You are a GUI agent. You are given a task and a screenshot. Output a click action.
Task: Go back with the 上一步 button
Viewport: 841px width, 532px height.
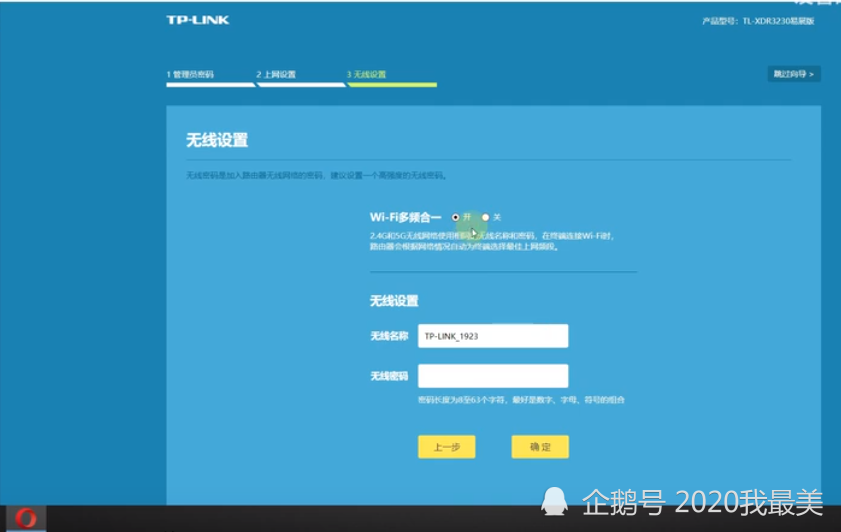click(447, 447)
